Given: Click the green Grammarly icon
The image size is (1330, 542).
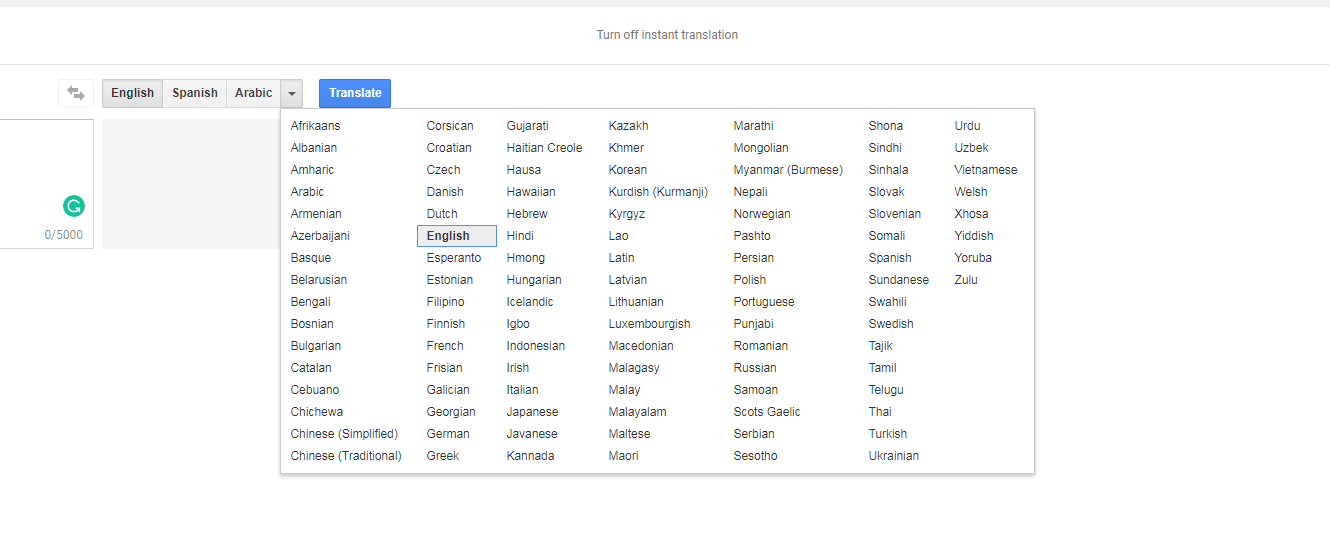Looking at the screenshot, I should click(73, 206).
